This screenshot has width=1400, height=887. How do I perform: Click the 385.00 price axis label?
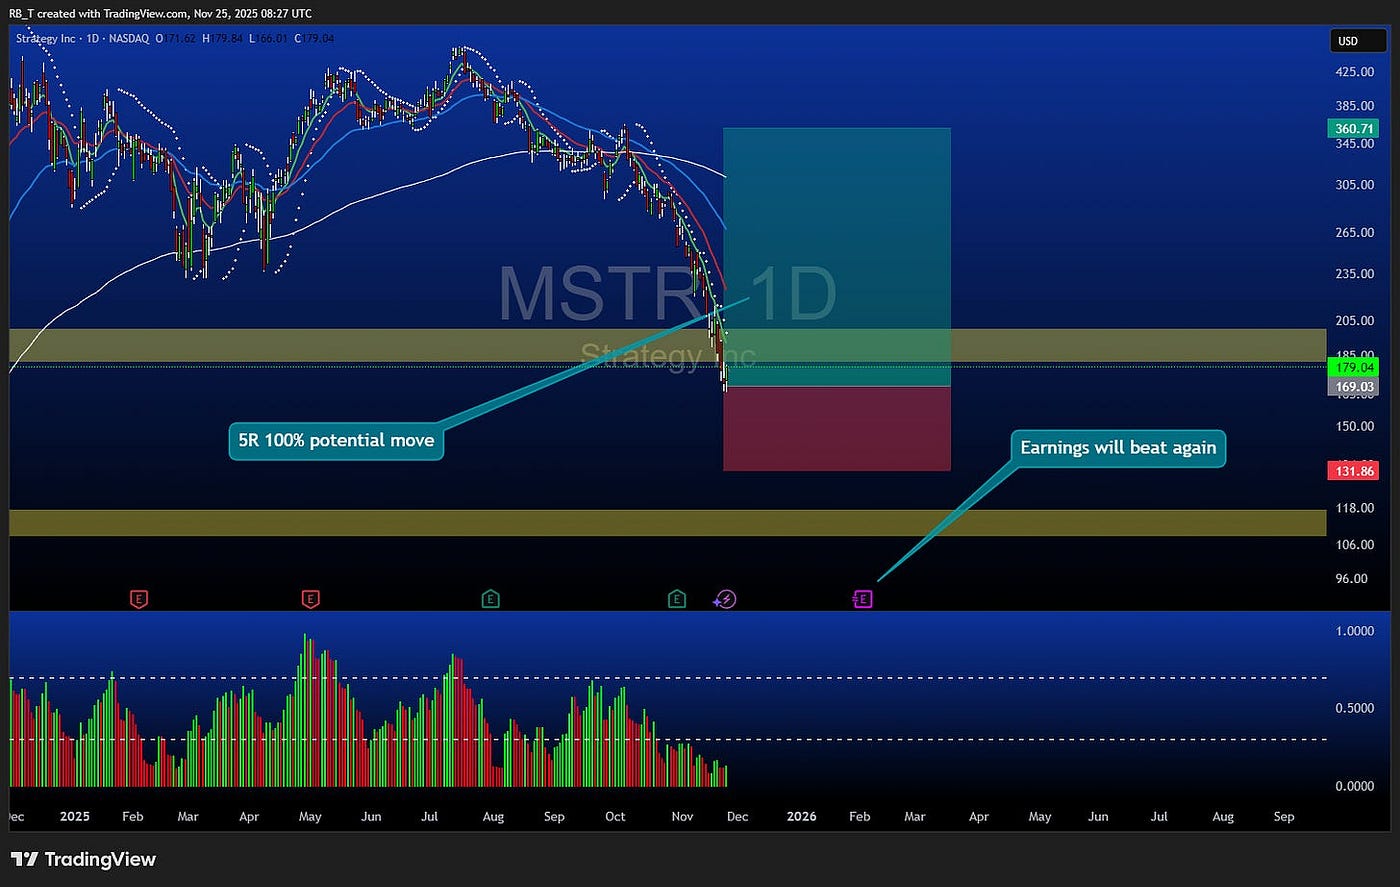point(1354,106)
